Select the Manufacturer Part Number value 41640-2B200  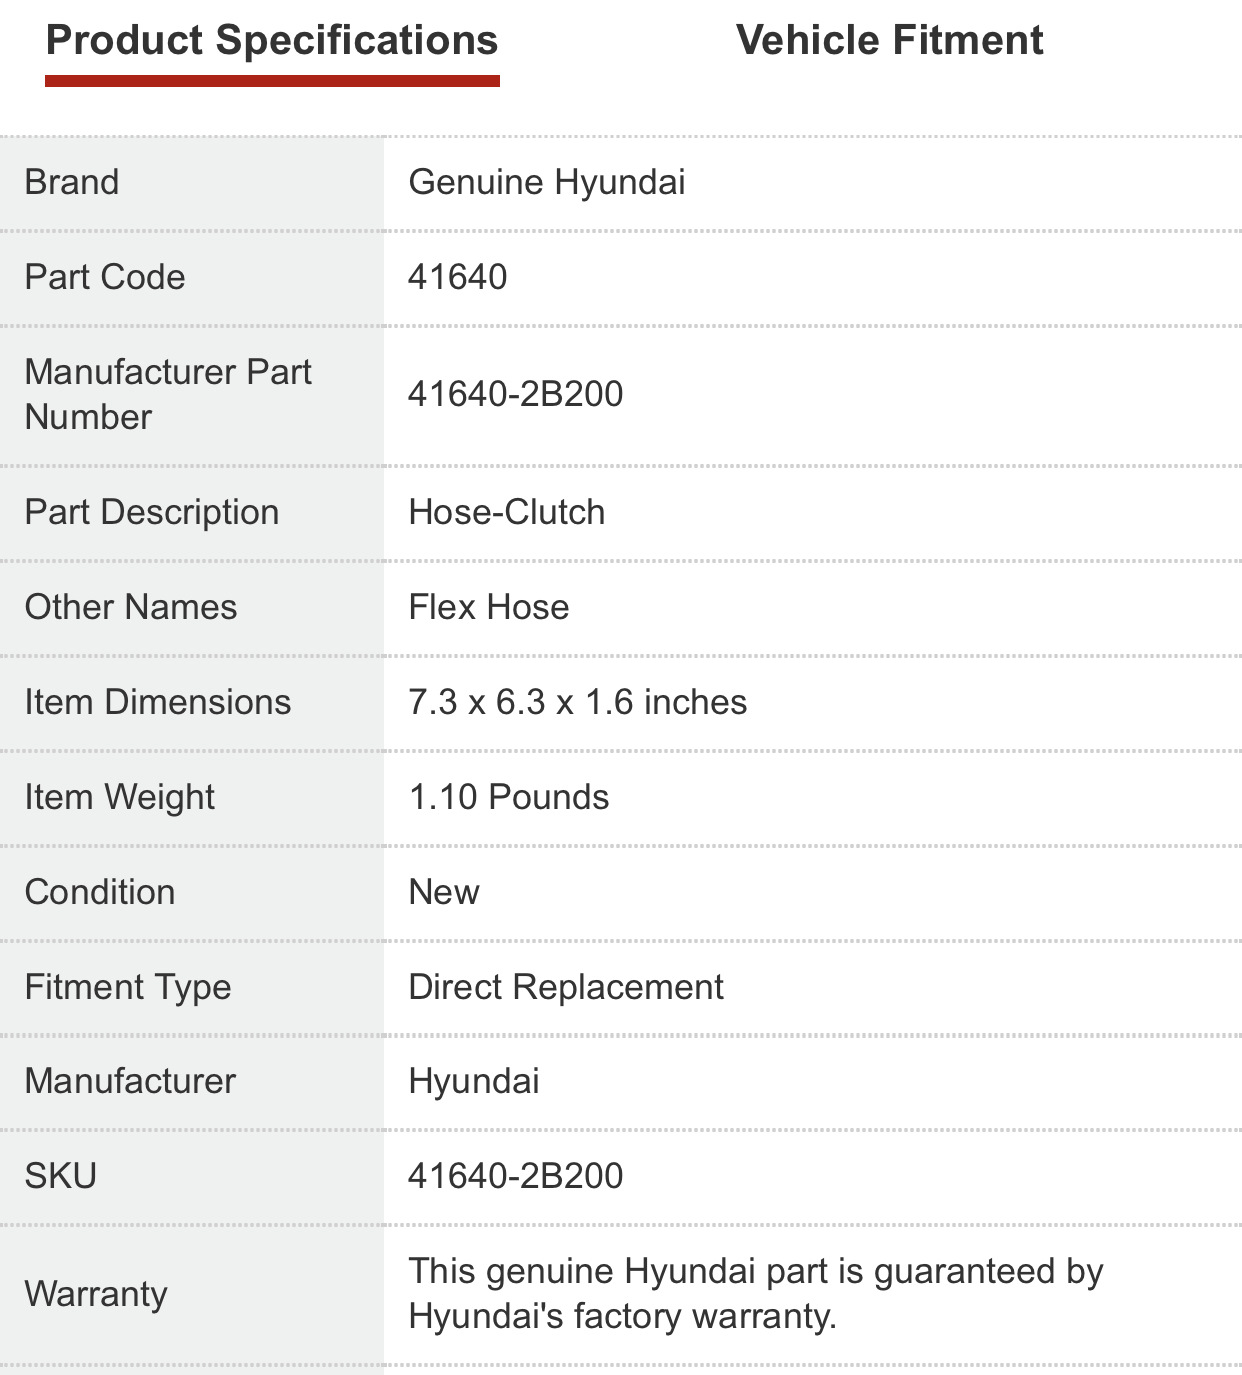tap(516, 394)
